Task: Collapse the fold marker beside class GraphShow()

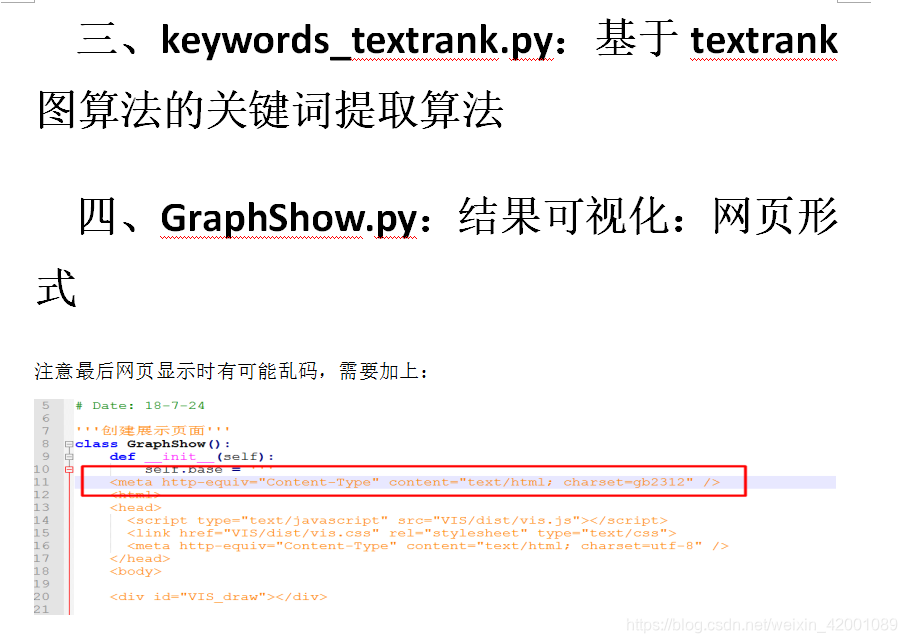Action: coord(69,444)
